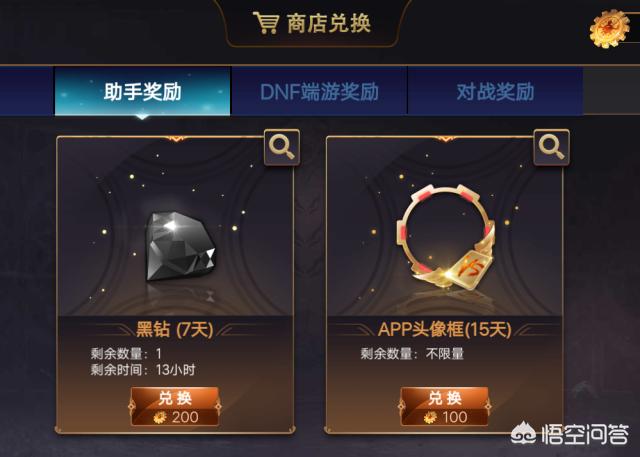Tap the coin icon on 200 button
This screenshot has width=640, height=457.
pyautogui.click(x=160, y=417)
